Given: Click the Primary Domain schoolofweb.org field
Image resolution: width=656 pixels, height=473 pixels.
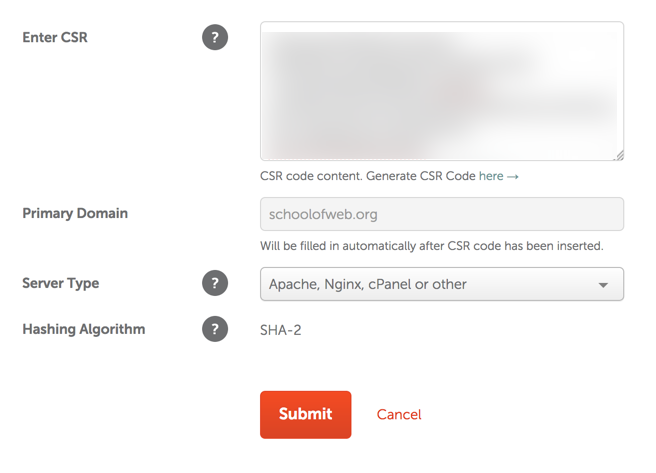Looking at the screenshot, I should pos(442,214).
